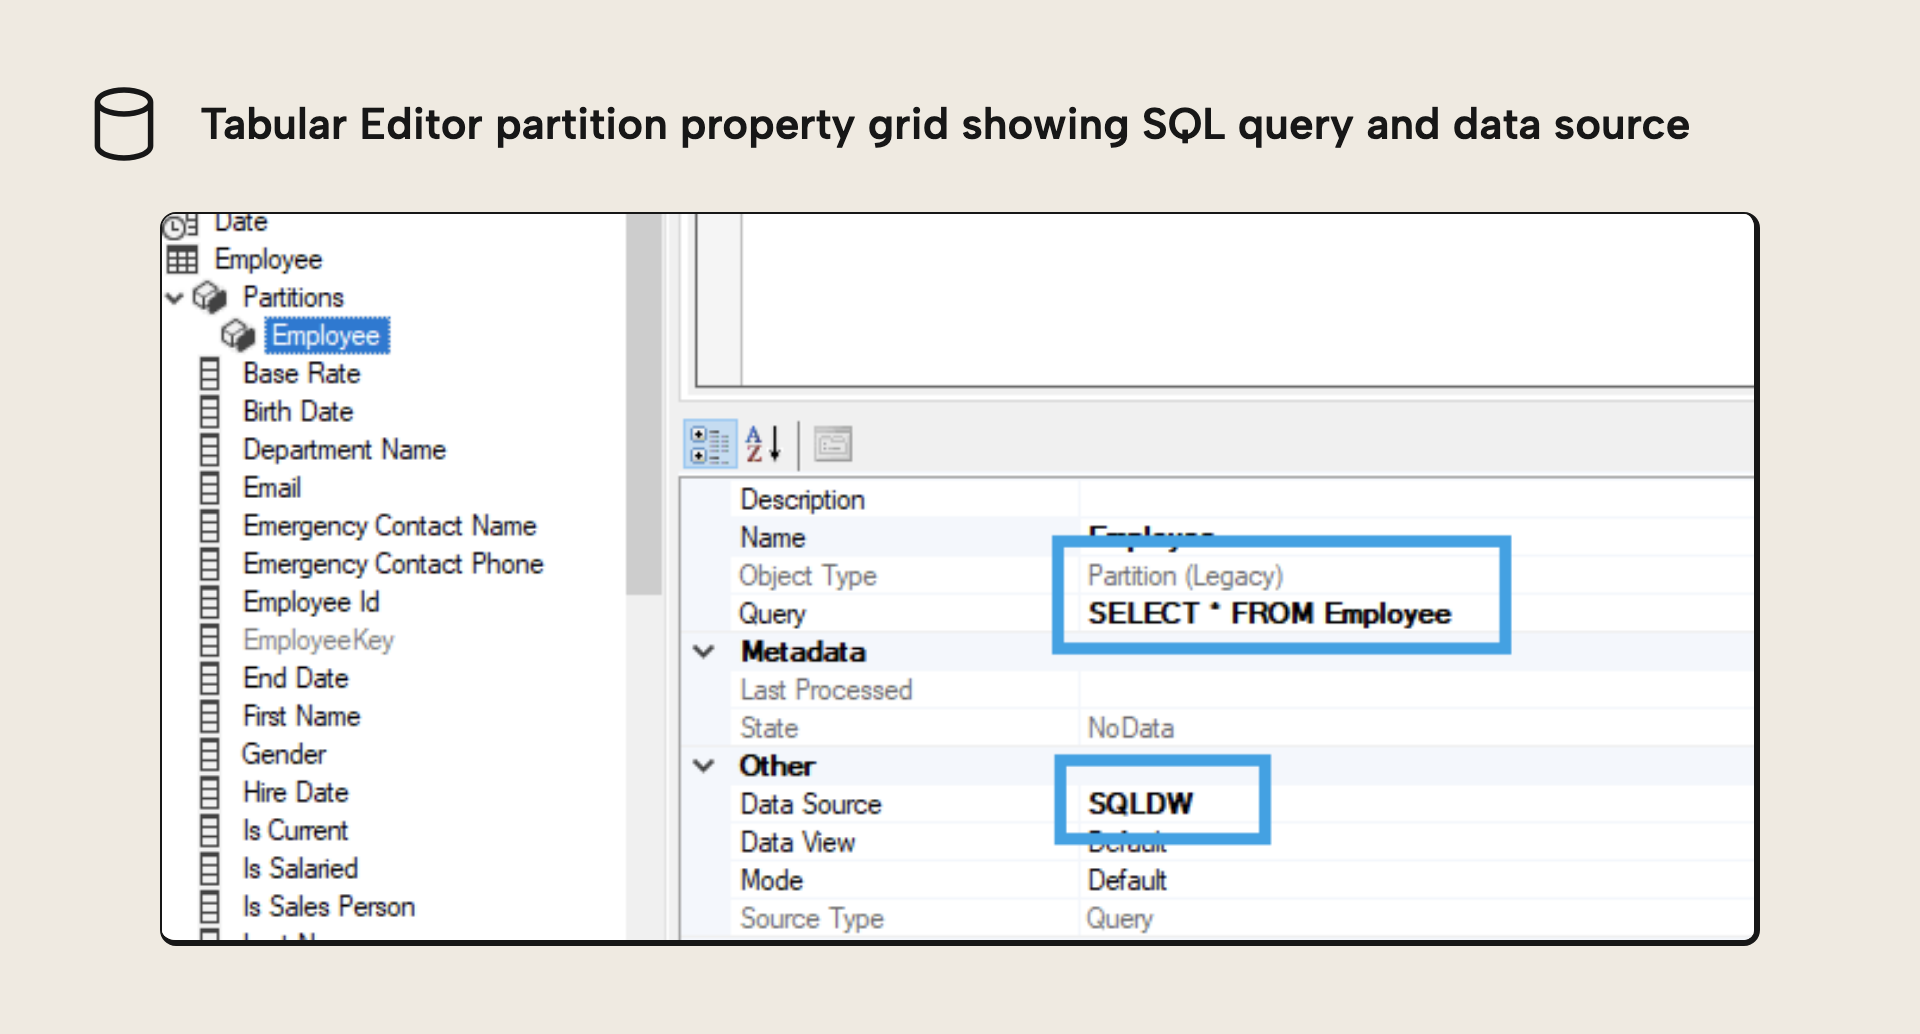
Task: Click inside the expression editor area
Action: coord(1247,300)
